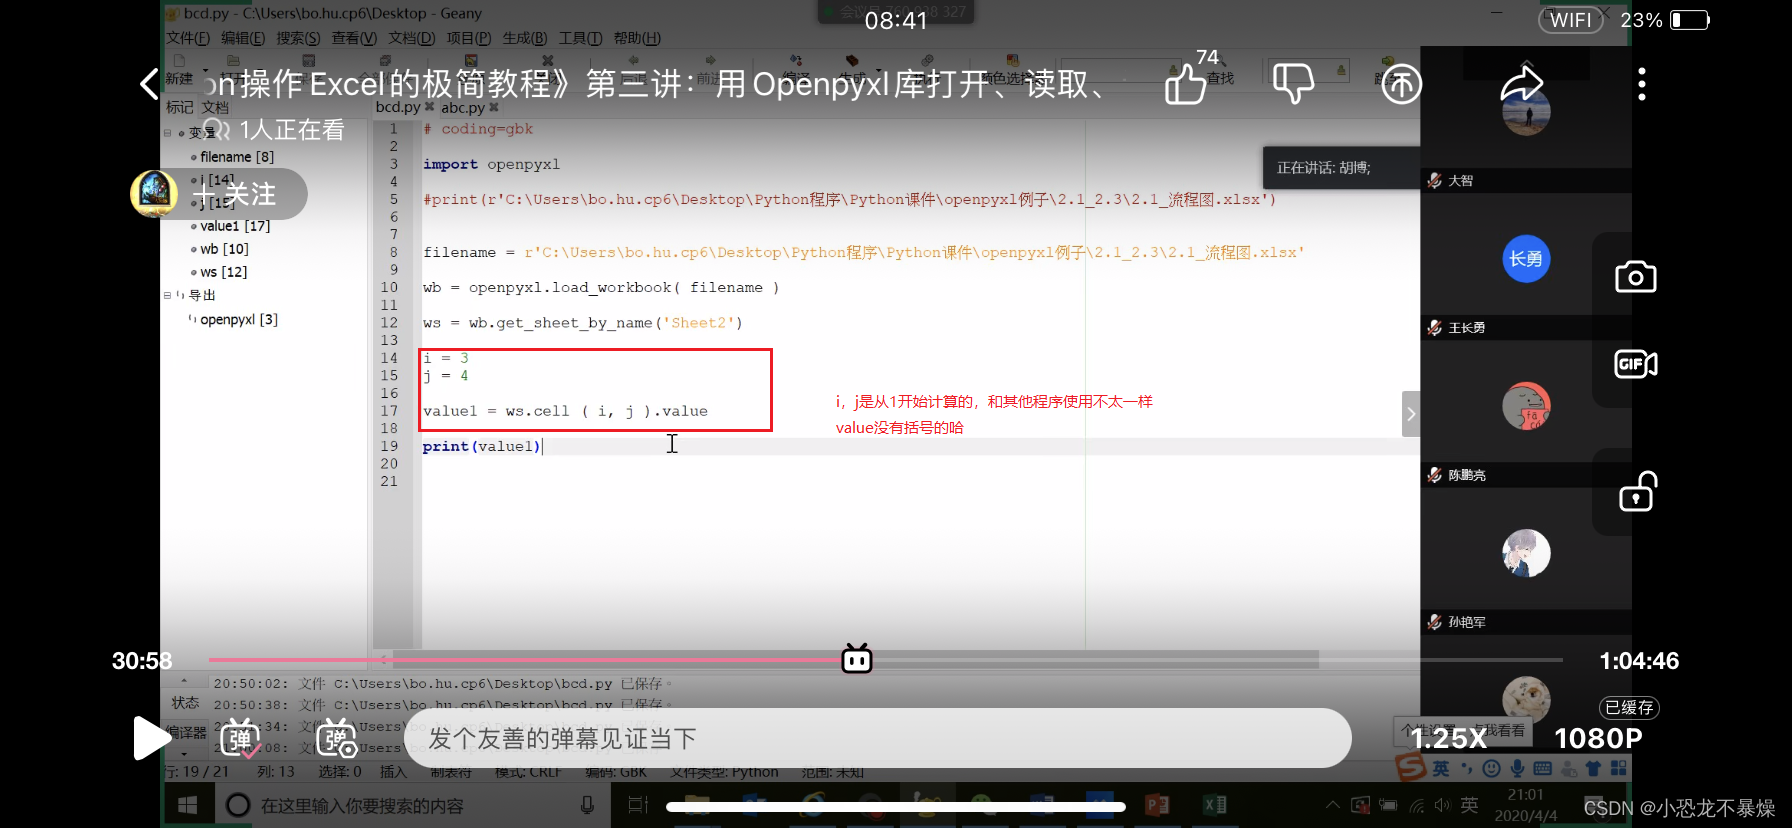Tap the 已缓存 cached badge
Viewport: 1792px width, 828px height.
click(1629, 708)
